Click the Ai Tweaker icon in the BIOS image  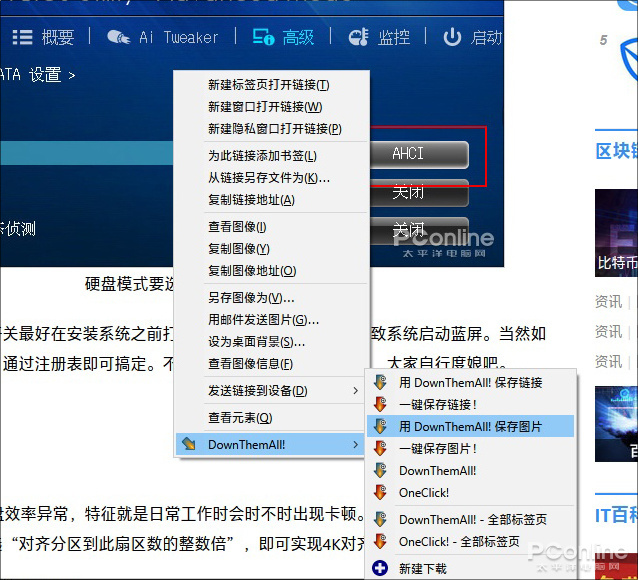coord(118,37)
